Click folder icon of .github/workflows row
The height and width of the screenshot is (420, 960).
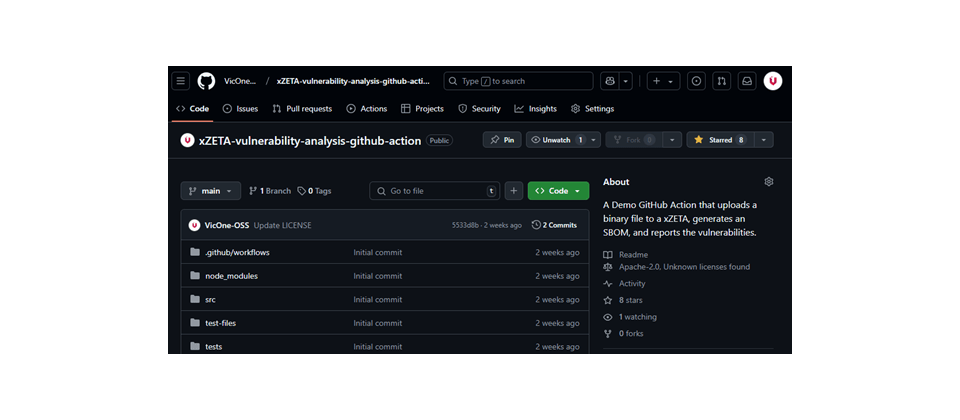(x=195, y=252)
